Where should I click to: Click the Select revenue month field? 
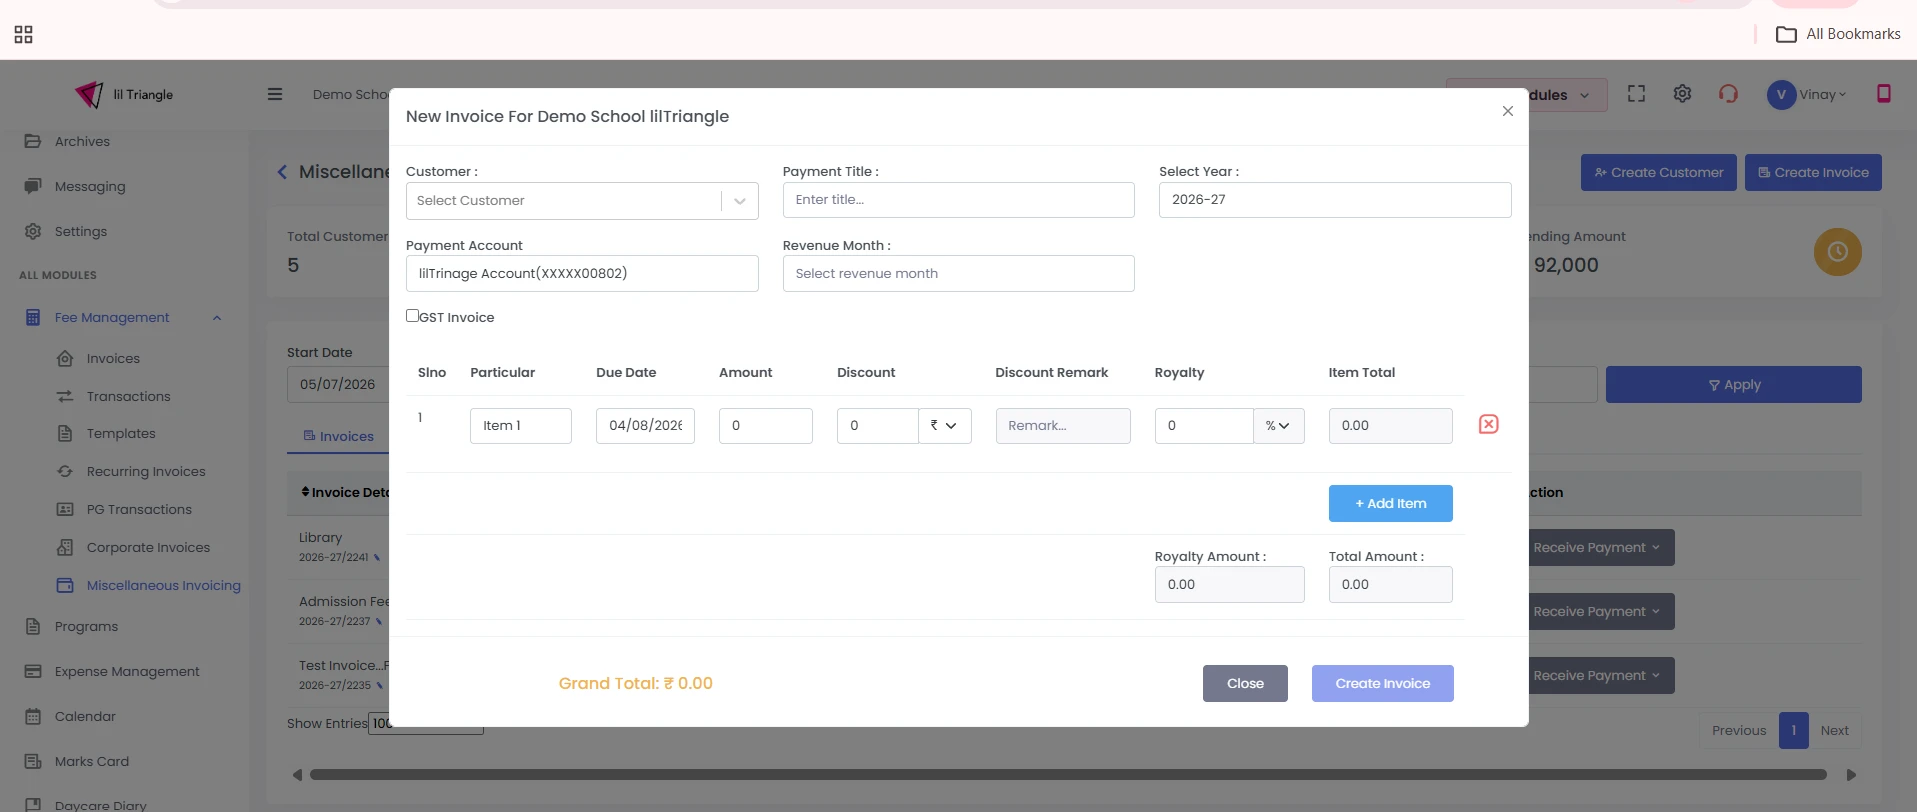tap(958, 274)
